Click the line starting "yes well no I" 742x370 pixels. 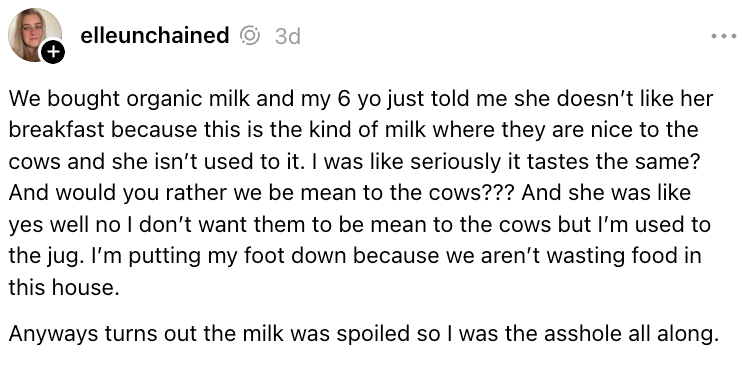tap(360, 225)
